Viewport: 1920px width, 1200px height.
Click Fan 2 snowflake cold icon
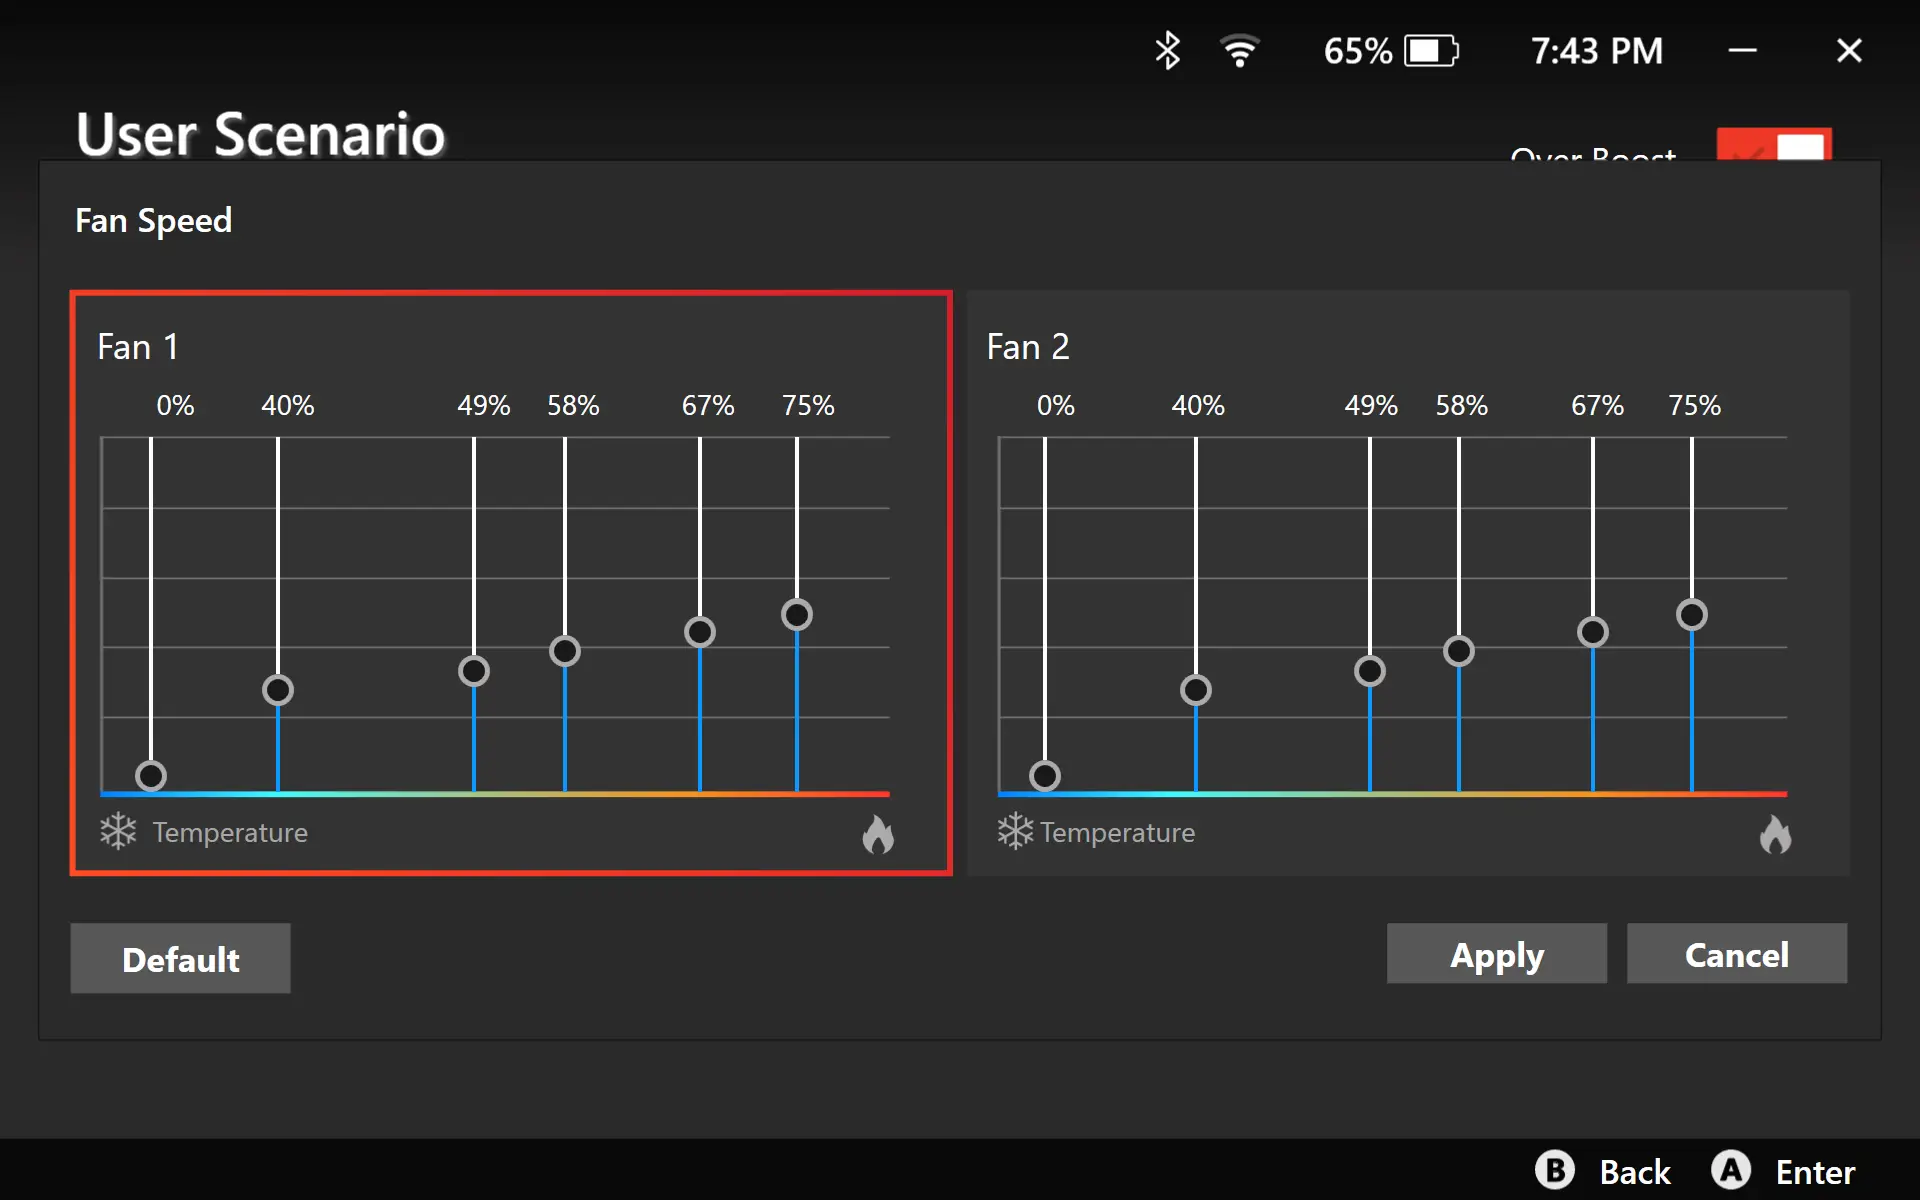tap(1014, 831)
